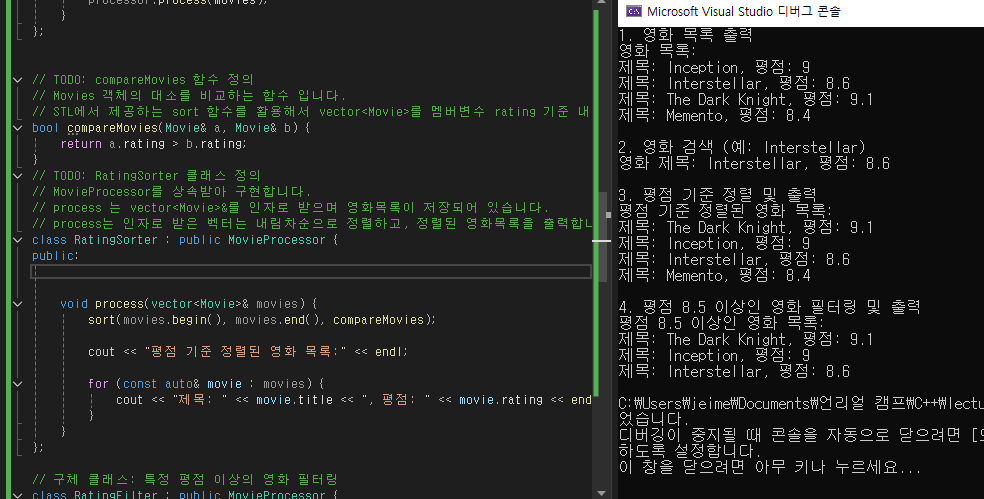Place cursor on the empty highlighted editor line
Image resolution: width=984 pixels, height=499 pixels.
pos(311,272)
